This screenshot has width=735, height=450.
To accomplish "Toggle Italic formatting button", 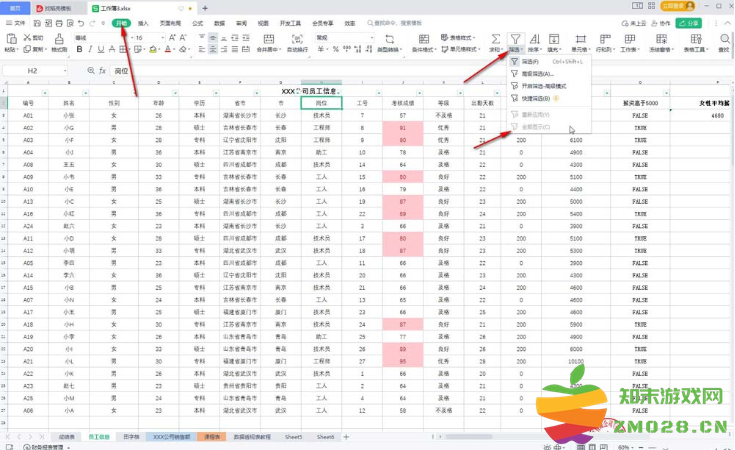I will coord(92,48).
